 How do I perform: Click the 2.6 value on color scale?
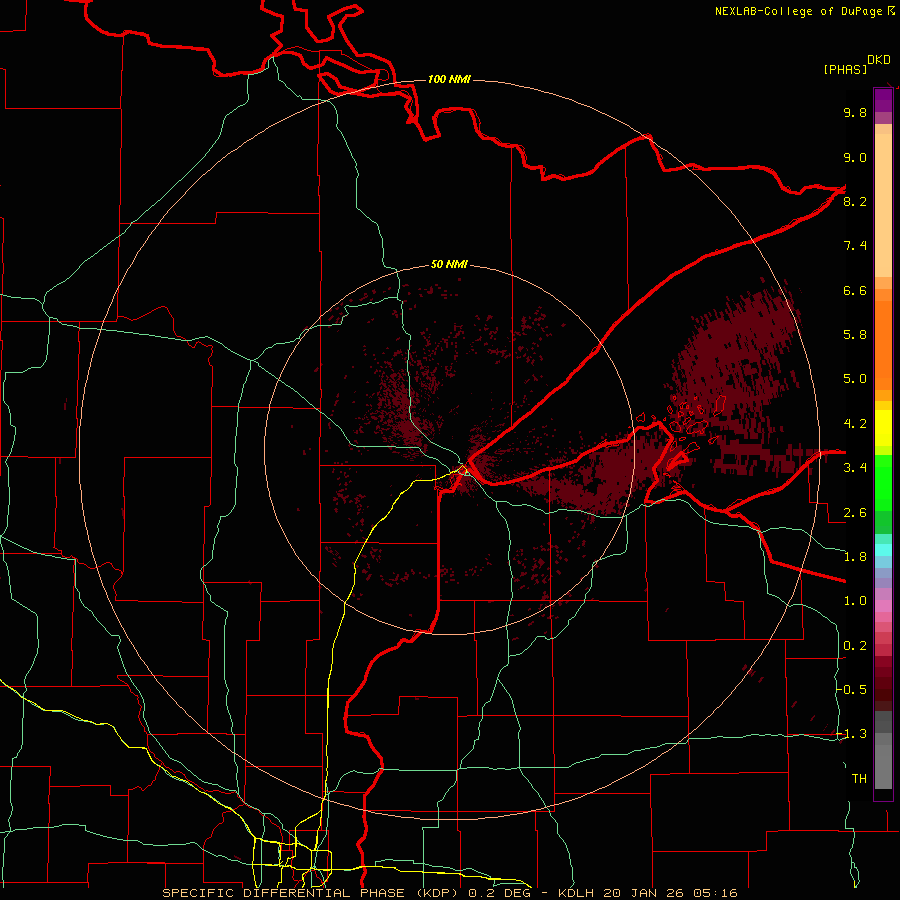pyautogui.click(x=855, y=513)
